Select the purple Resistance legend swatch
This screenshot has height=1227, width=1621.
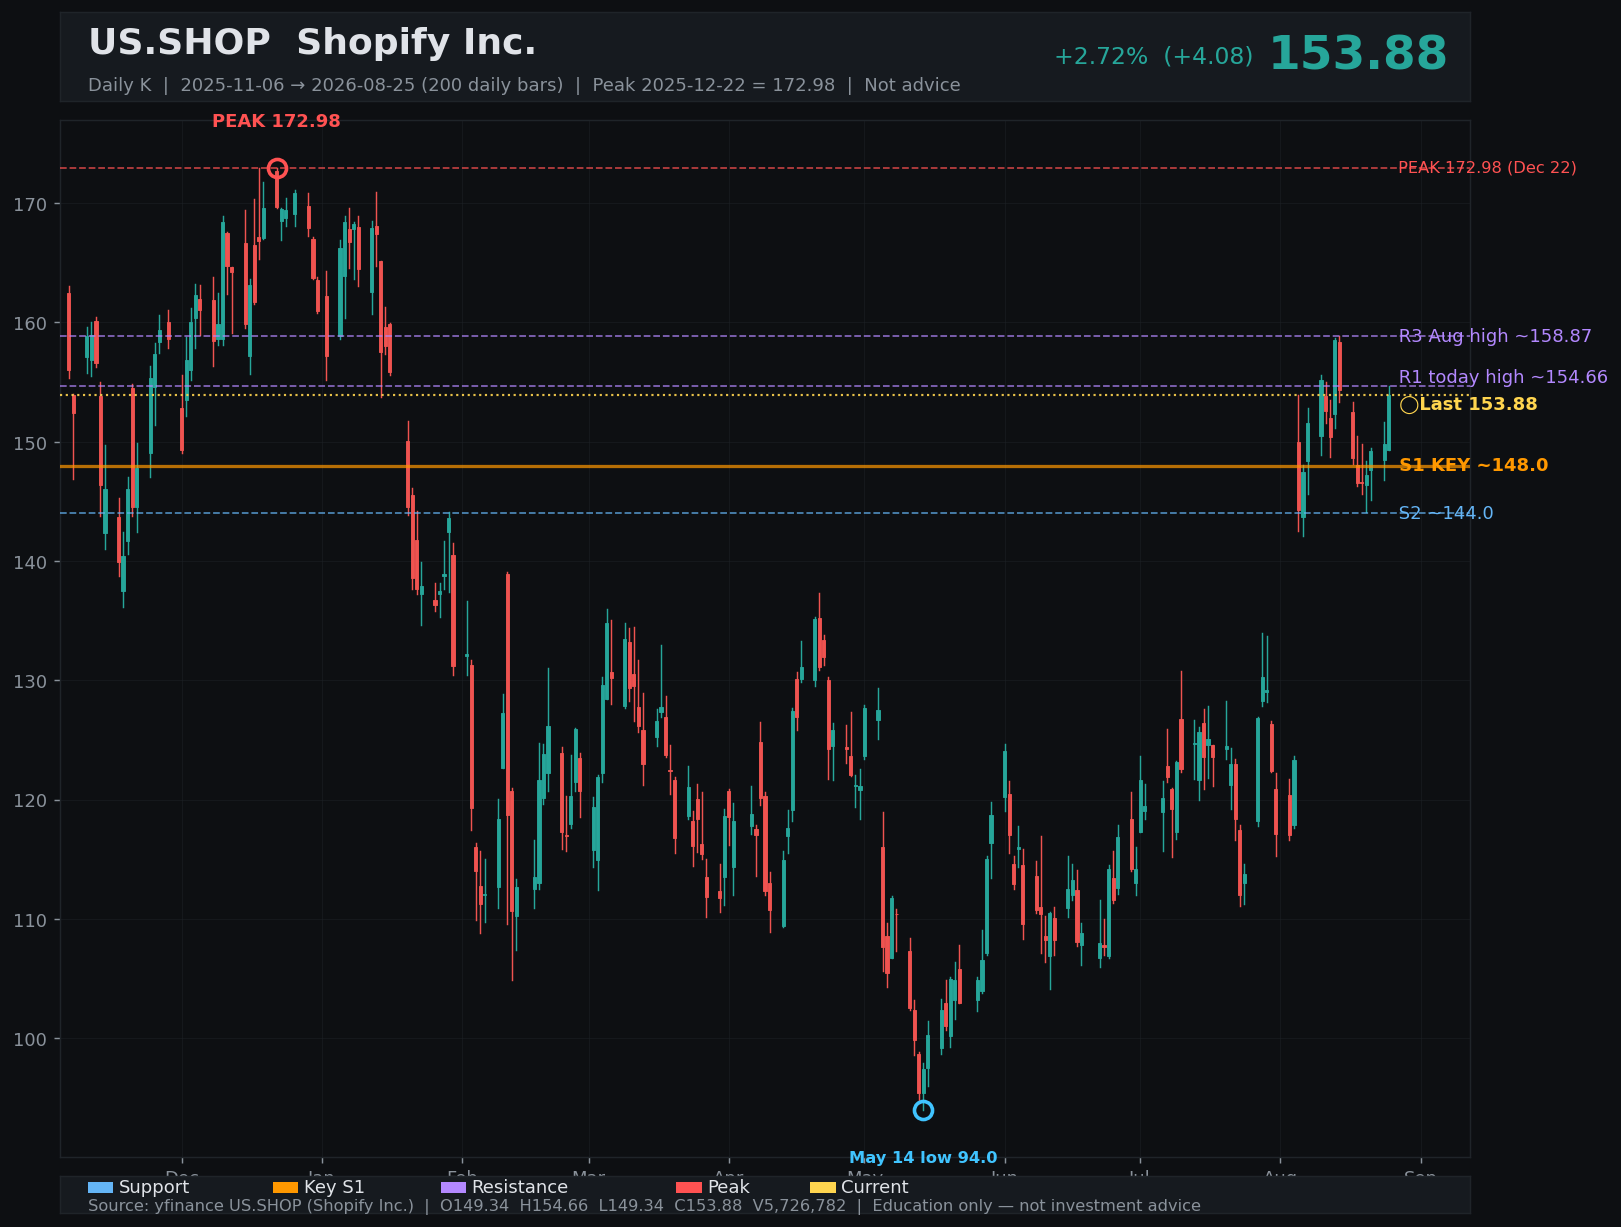coord(453,1188)
